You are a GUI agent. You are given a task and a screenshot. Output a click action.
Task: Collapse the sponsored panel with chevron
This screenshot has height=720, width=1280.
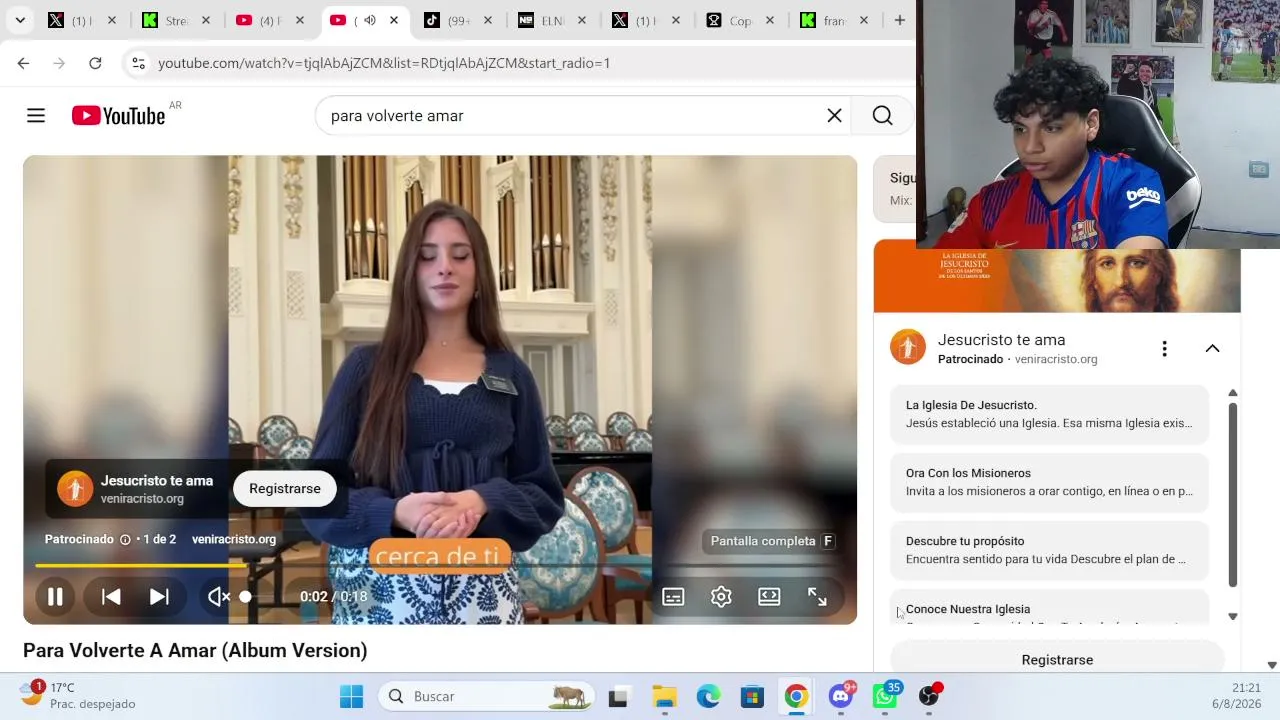[1212, 348]
